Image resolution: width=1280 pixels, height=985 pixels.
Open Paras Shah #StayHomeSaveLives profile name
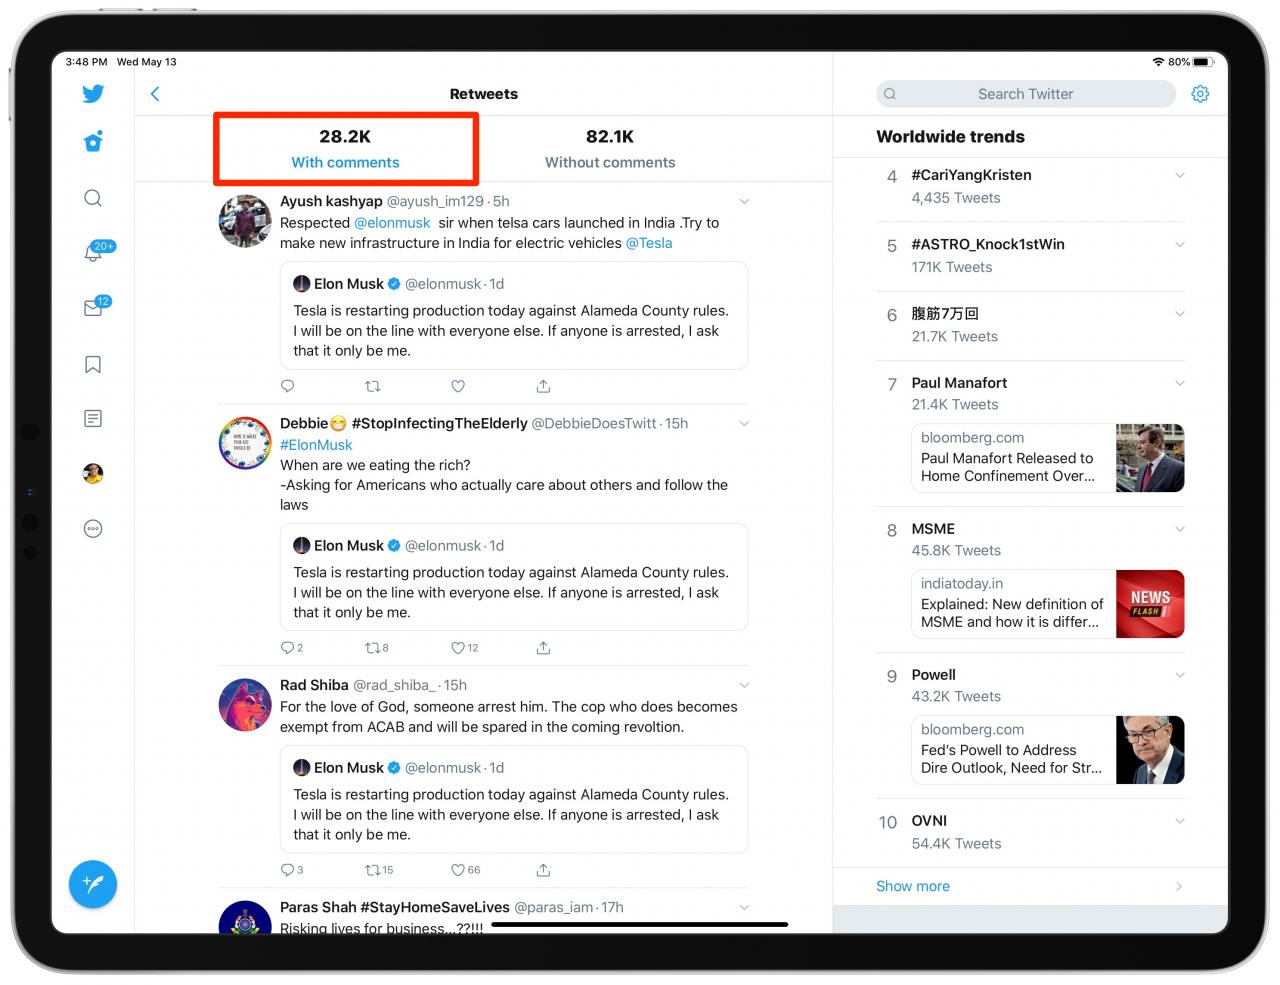395,907
